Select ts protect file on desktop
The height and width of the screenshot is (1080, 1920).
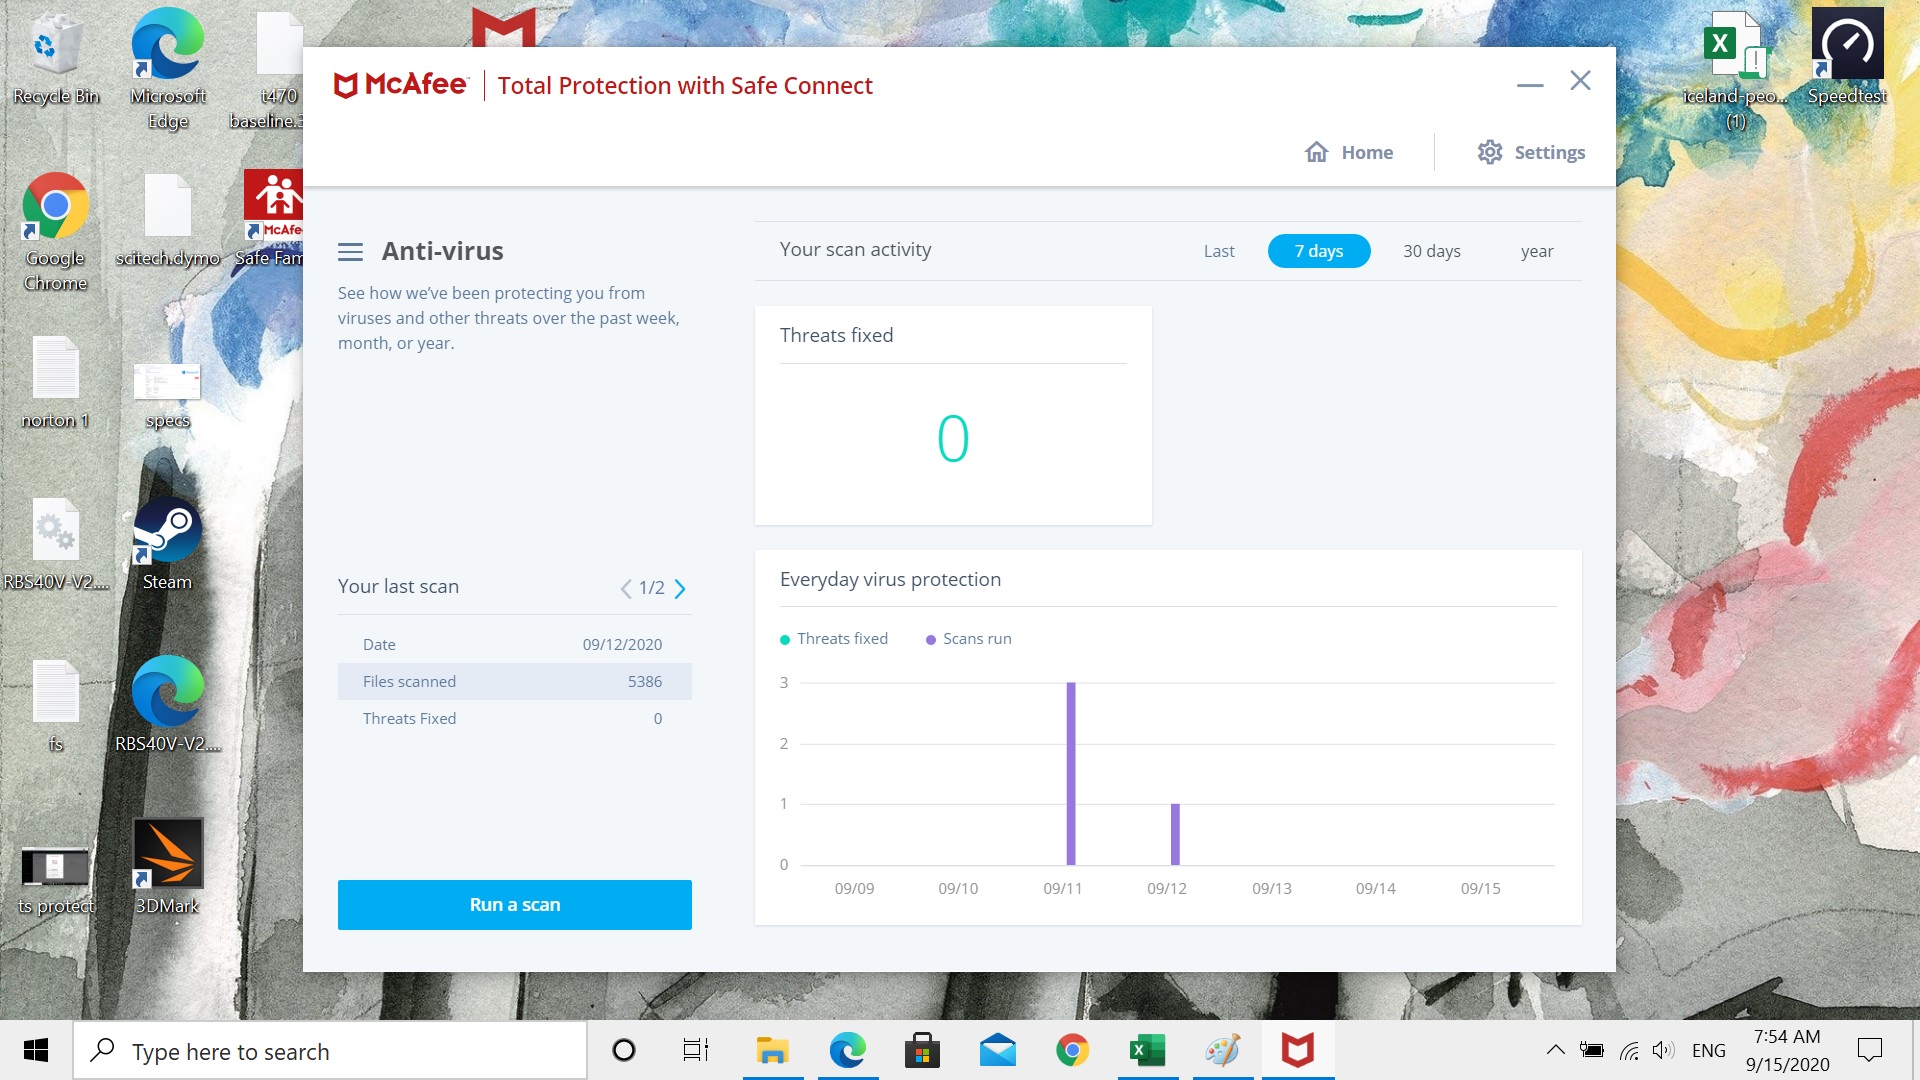(56, 878)
